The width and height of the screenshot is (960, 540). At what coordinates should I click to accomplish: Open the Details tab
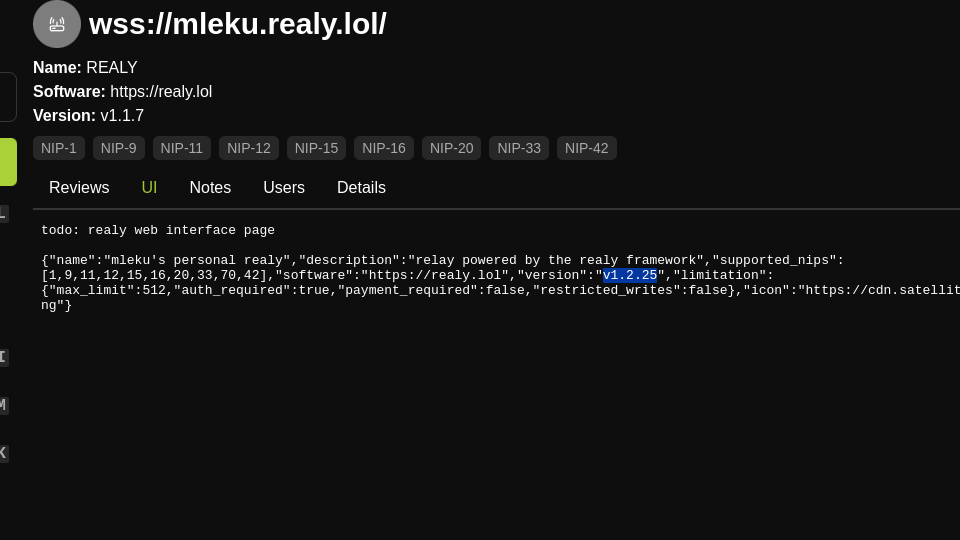361,187
